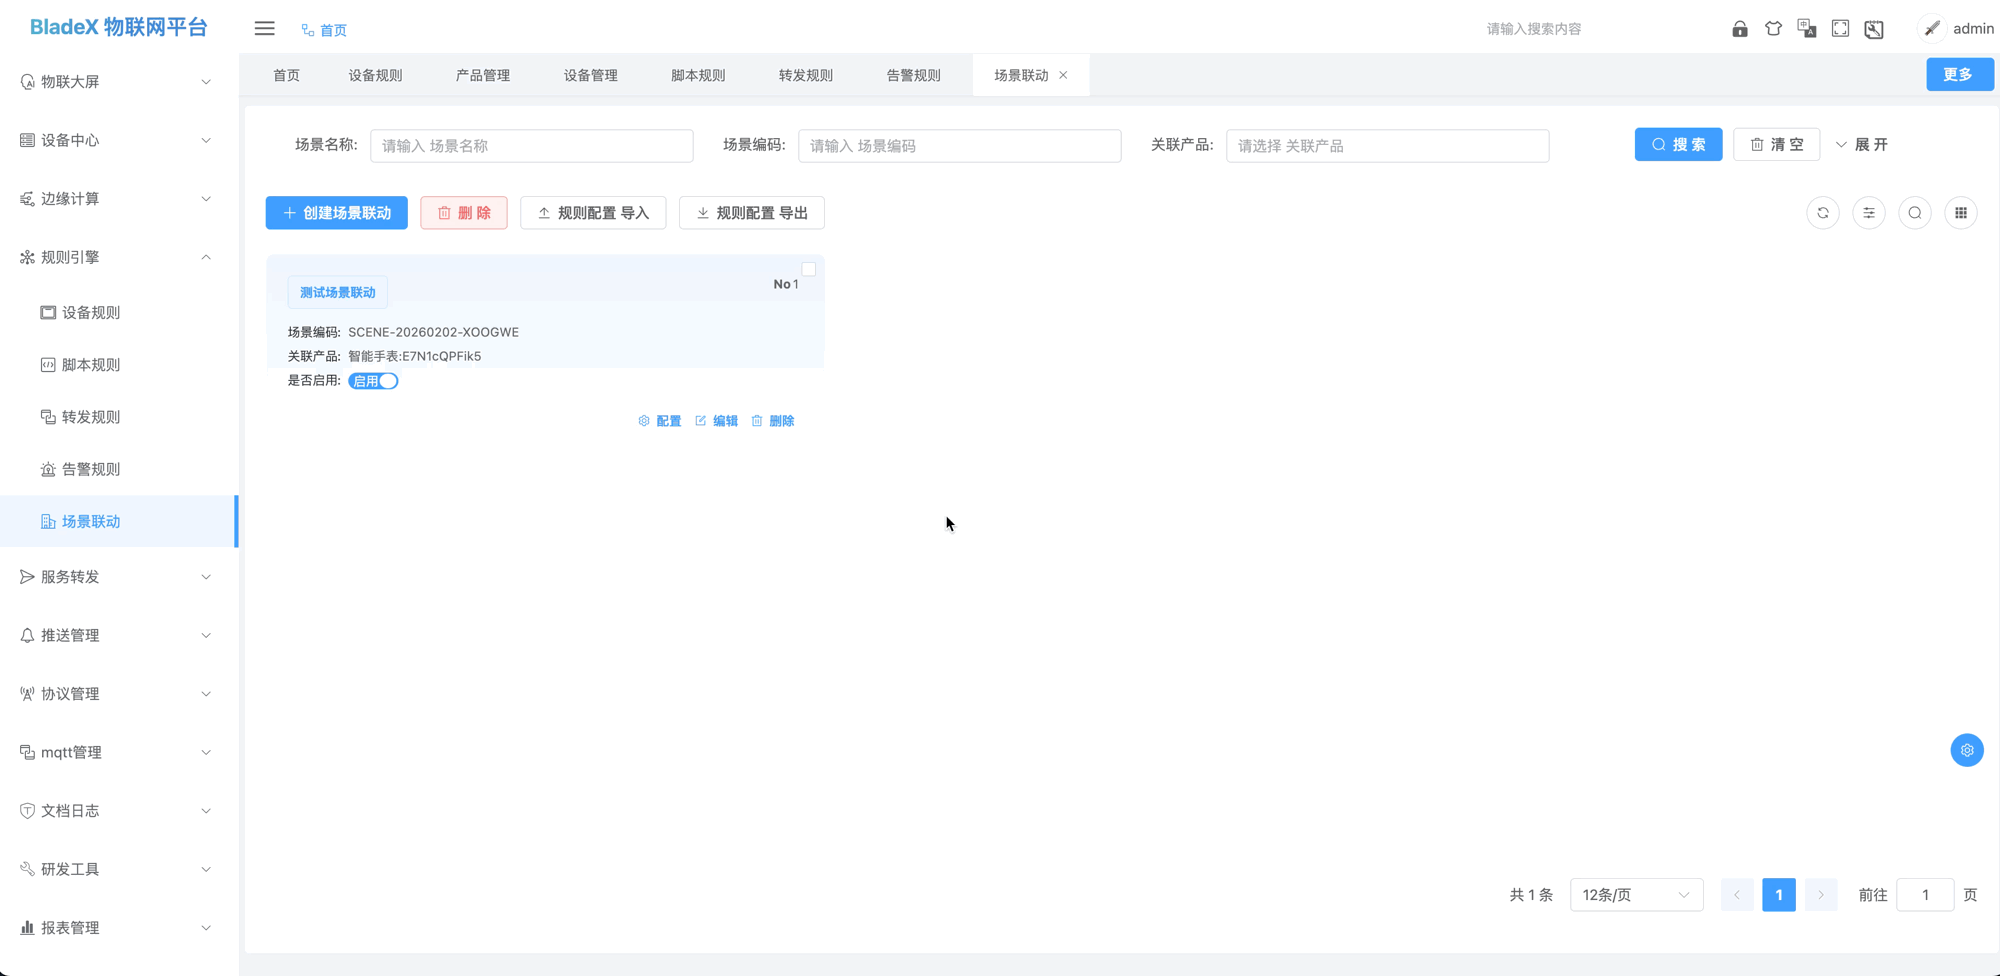
Task: Open the language switch icon in top bar
Action: pos(1806,28)
